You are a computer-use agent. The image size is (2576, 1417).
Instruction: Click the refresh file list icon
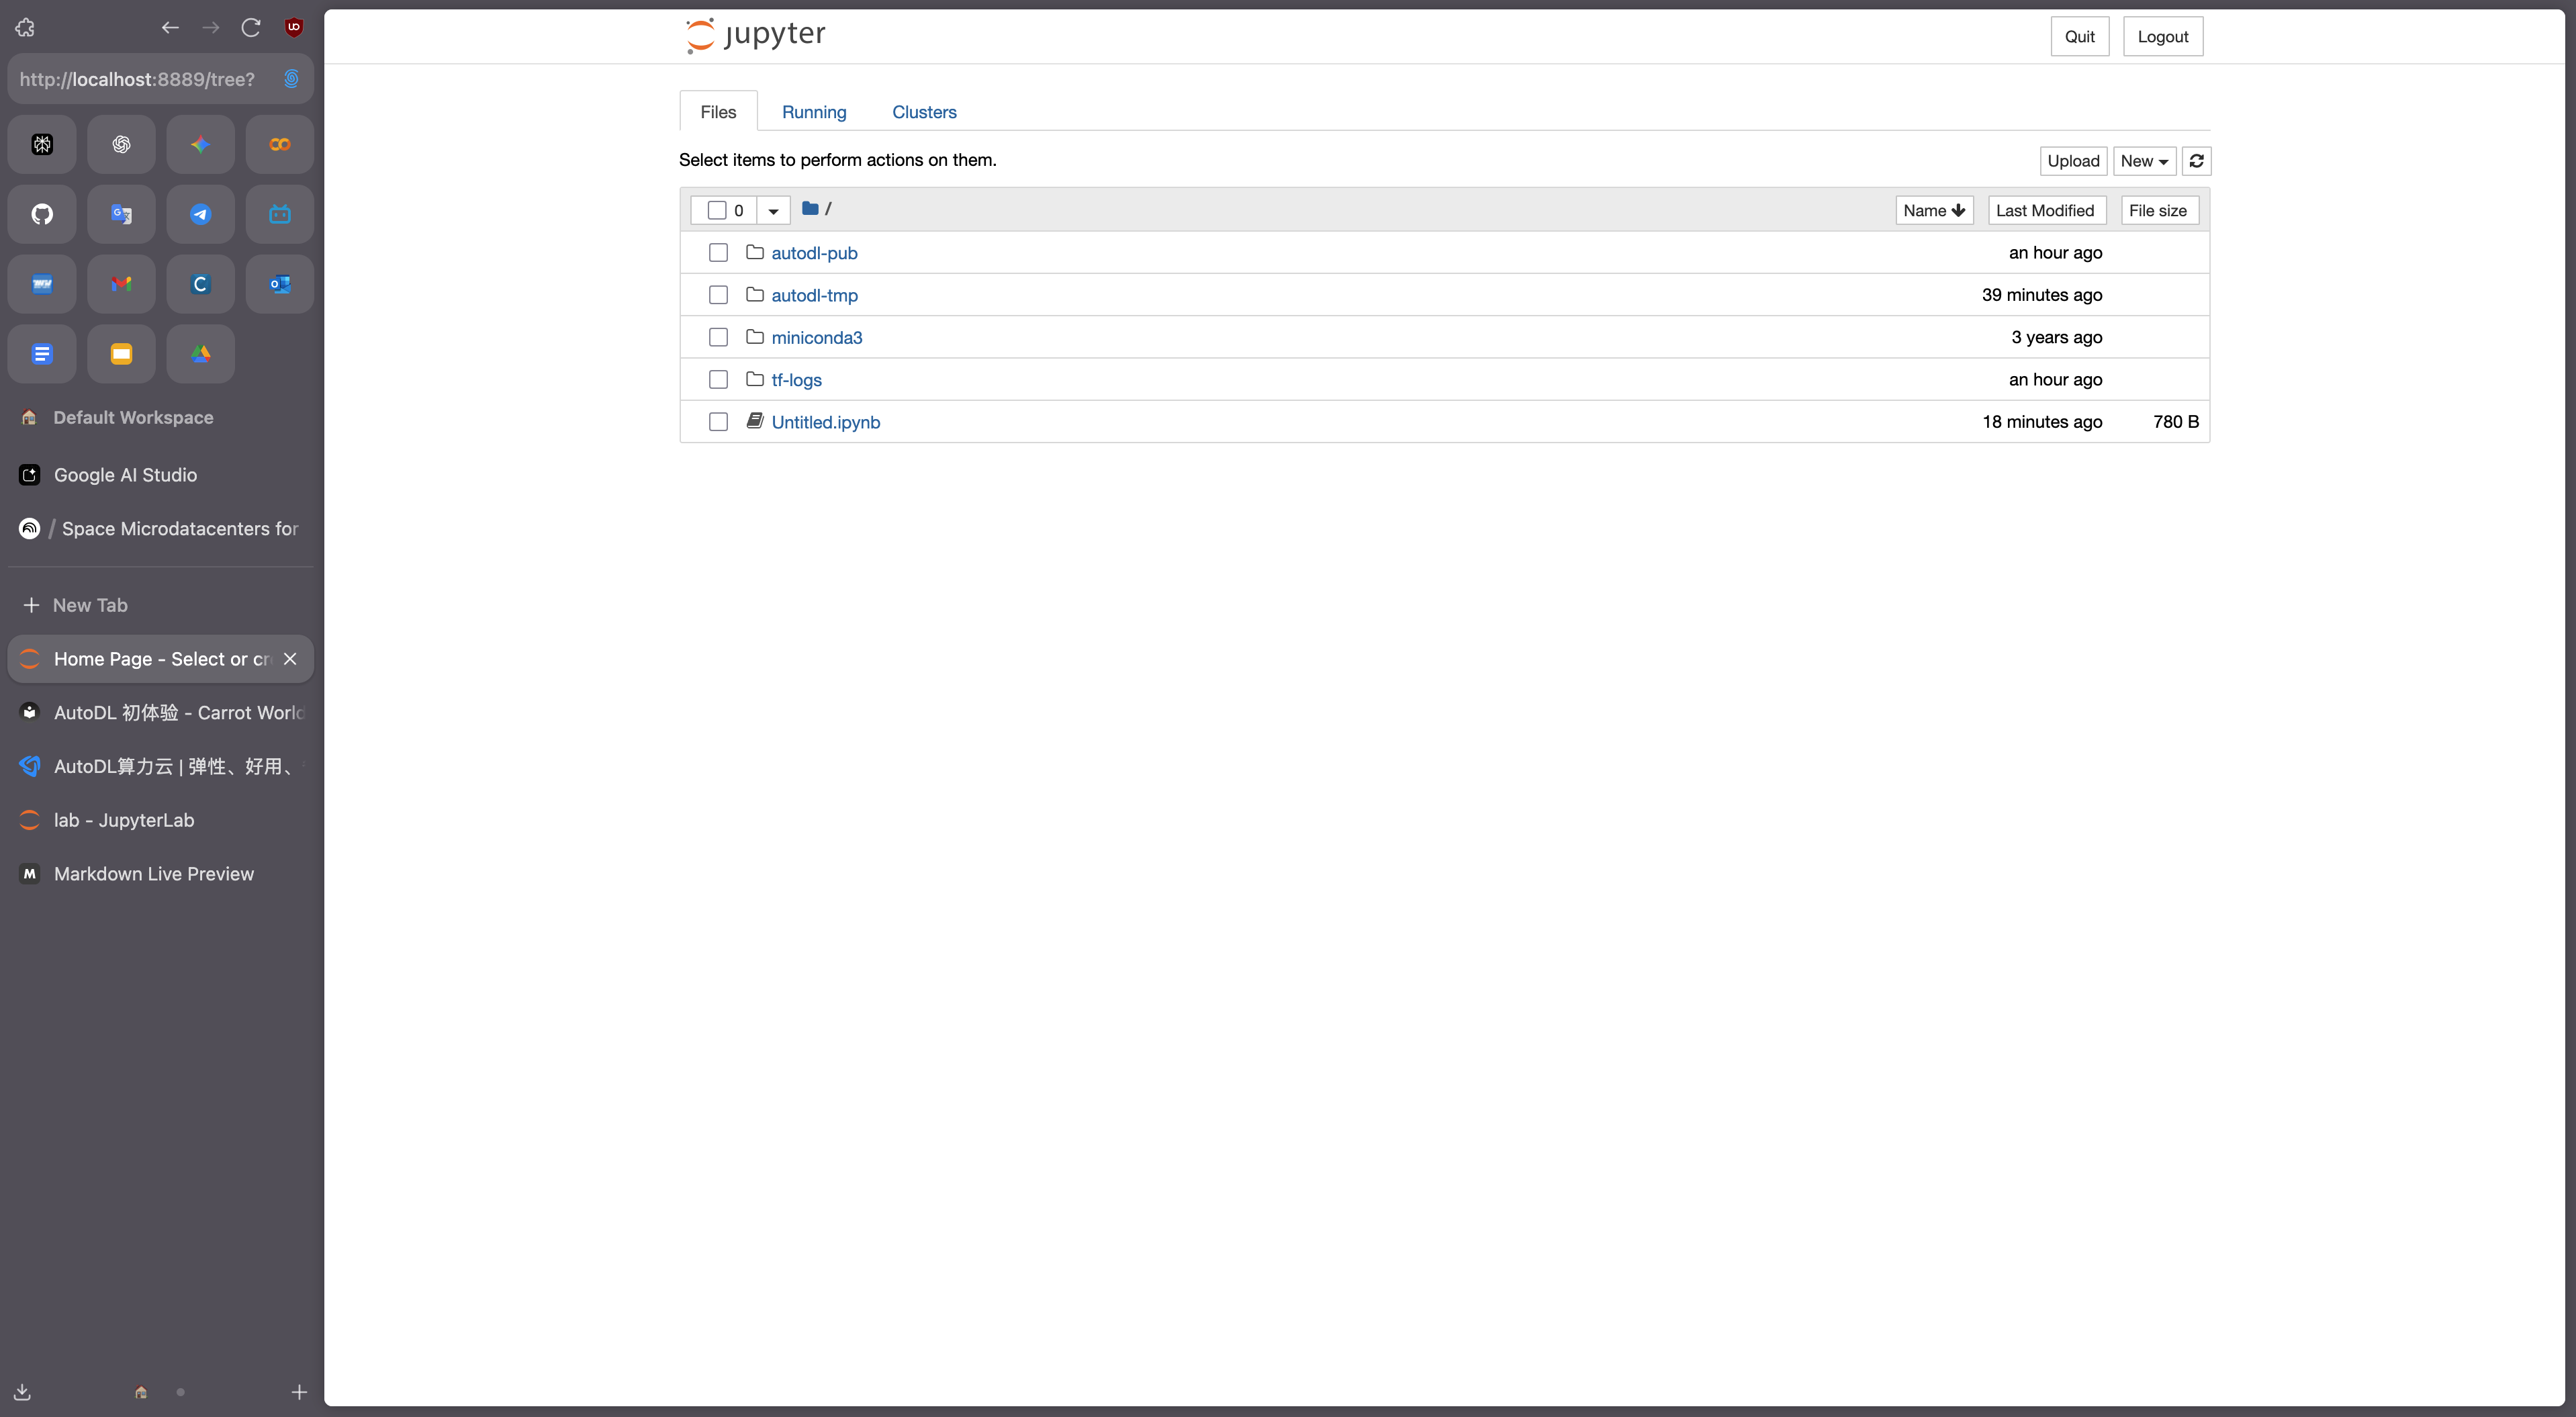[x=2196, y=161]
